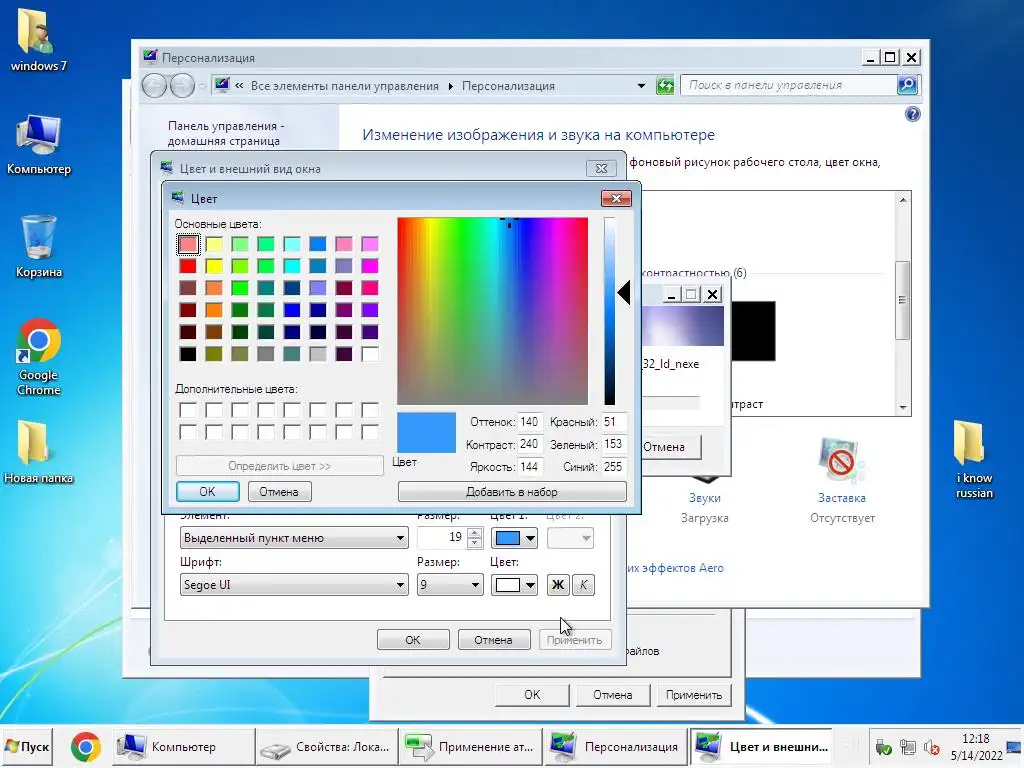Click the theme list scroll up arrow
This screenshot has height=768, width=1024.
(x=903, y=200)
